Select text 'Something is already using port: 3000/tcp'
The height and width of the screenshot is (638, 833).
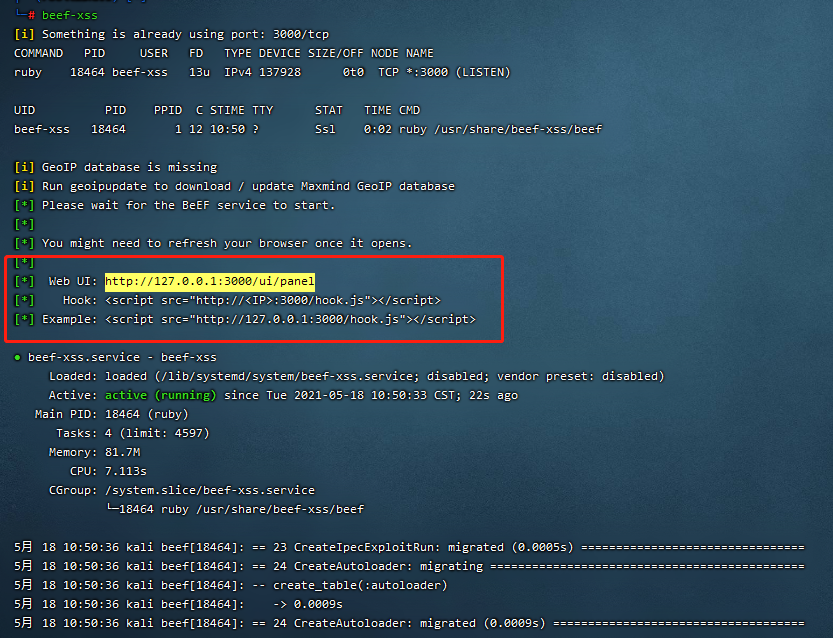pos(185,34)
